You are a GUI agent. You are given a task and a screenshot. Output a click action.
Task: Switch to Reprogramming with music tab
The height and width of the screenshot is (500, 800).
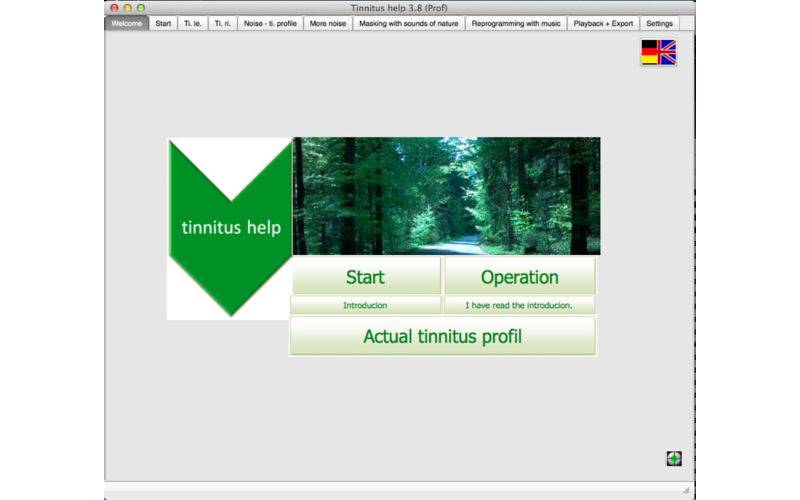(516, 23)
